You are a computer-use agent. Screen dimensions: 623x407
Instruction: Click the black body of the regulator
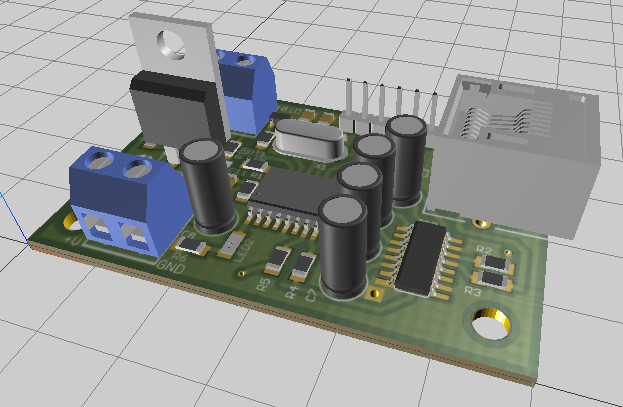pyautogui.click(x=172, y=106)
